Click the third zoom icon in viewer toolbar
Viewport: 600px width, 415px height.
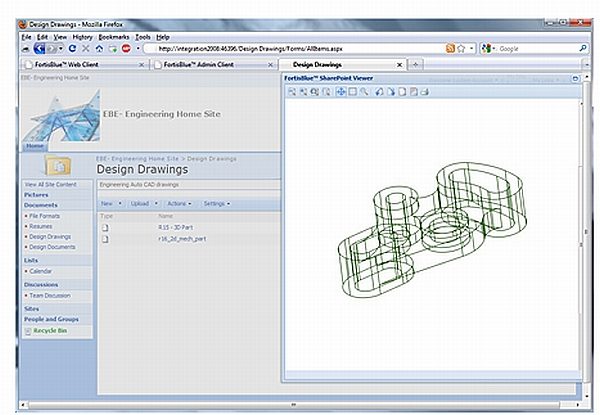coord(315,92)
